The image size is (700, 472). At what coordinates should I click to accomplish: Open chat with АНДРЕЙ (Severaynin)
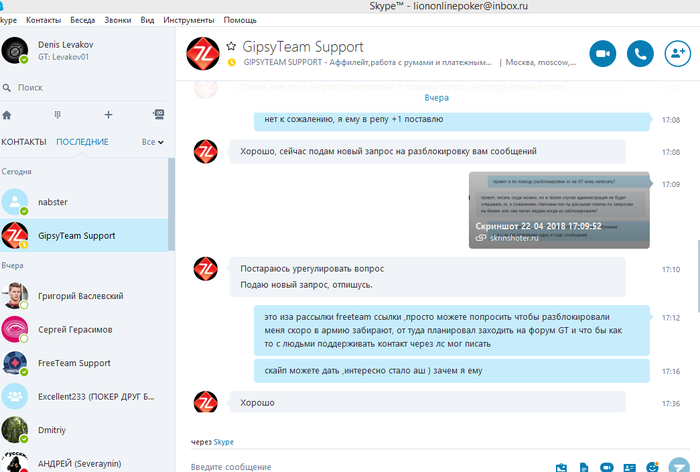coord(84,461)
